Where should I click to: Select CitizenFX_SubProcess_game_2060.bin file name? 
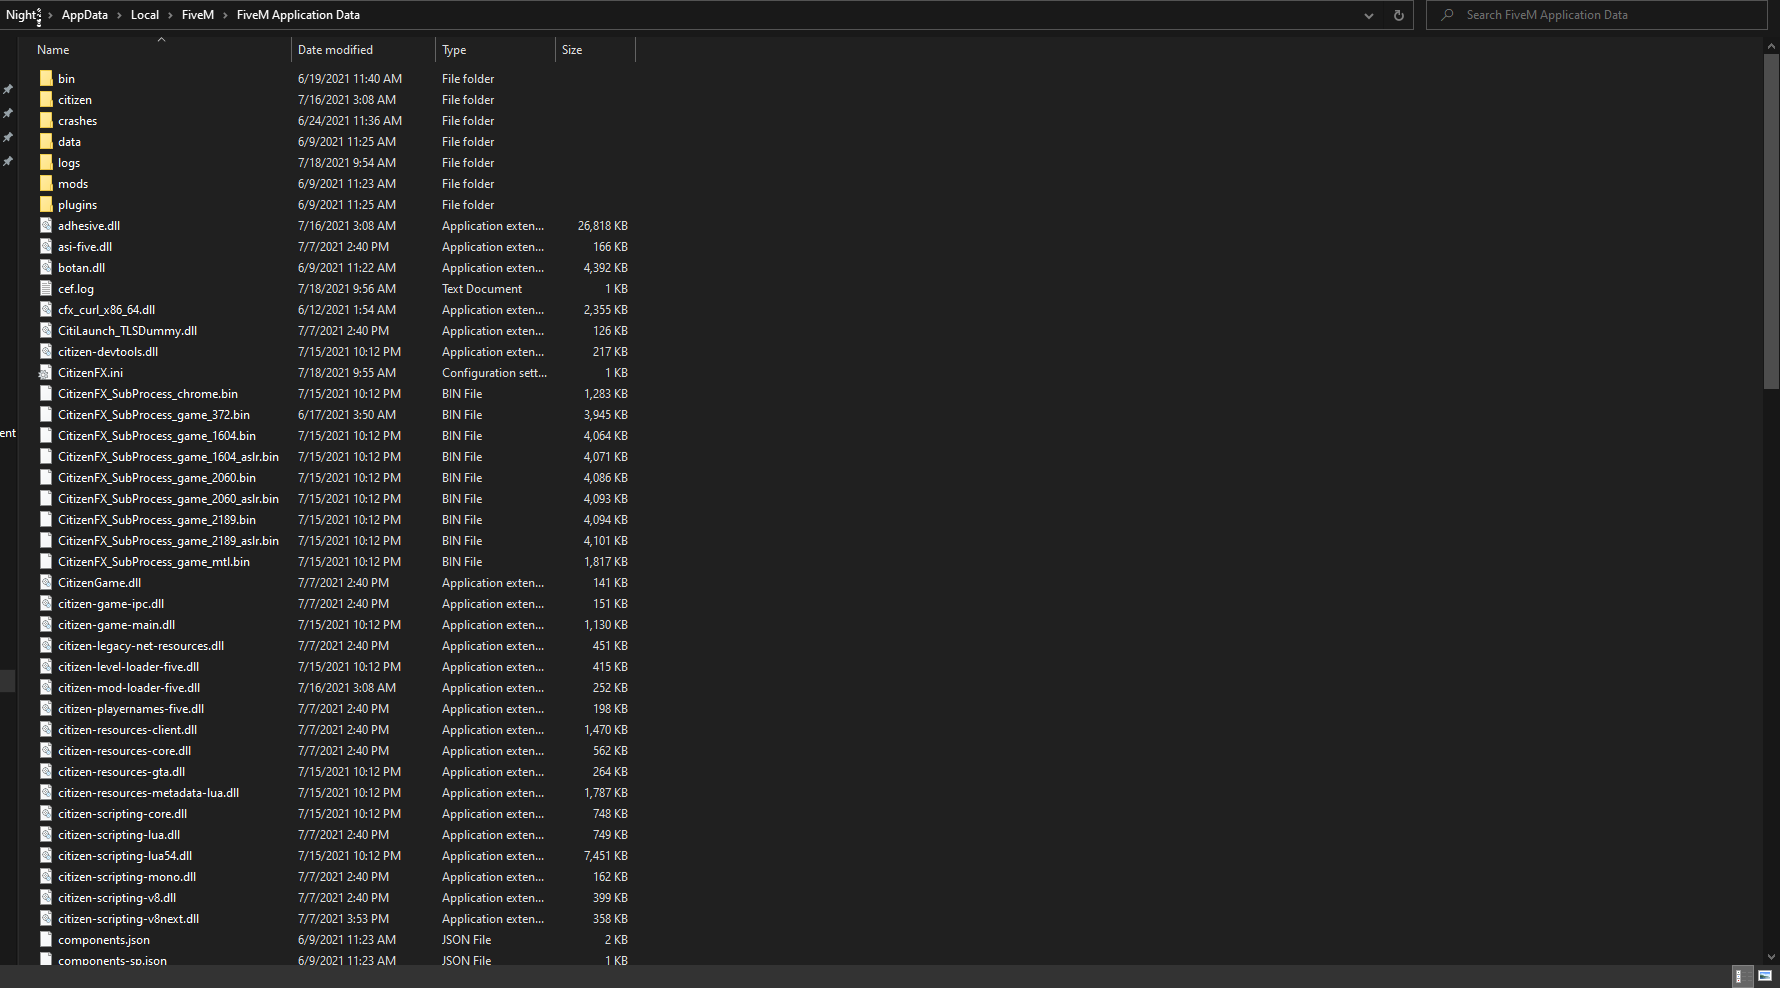tap(157, 478)
